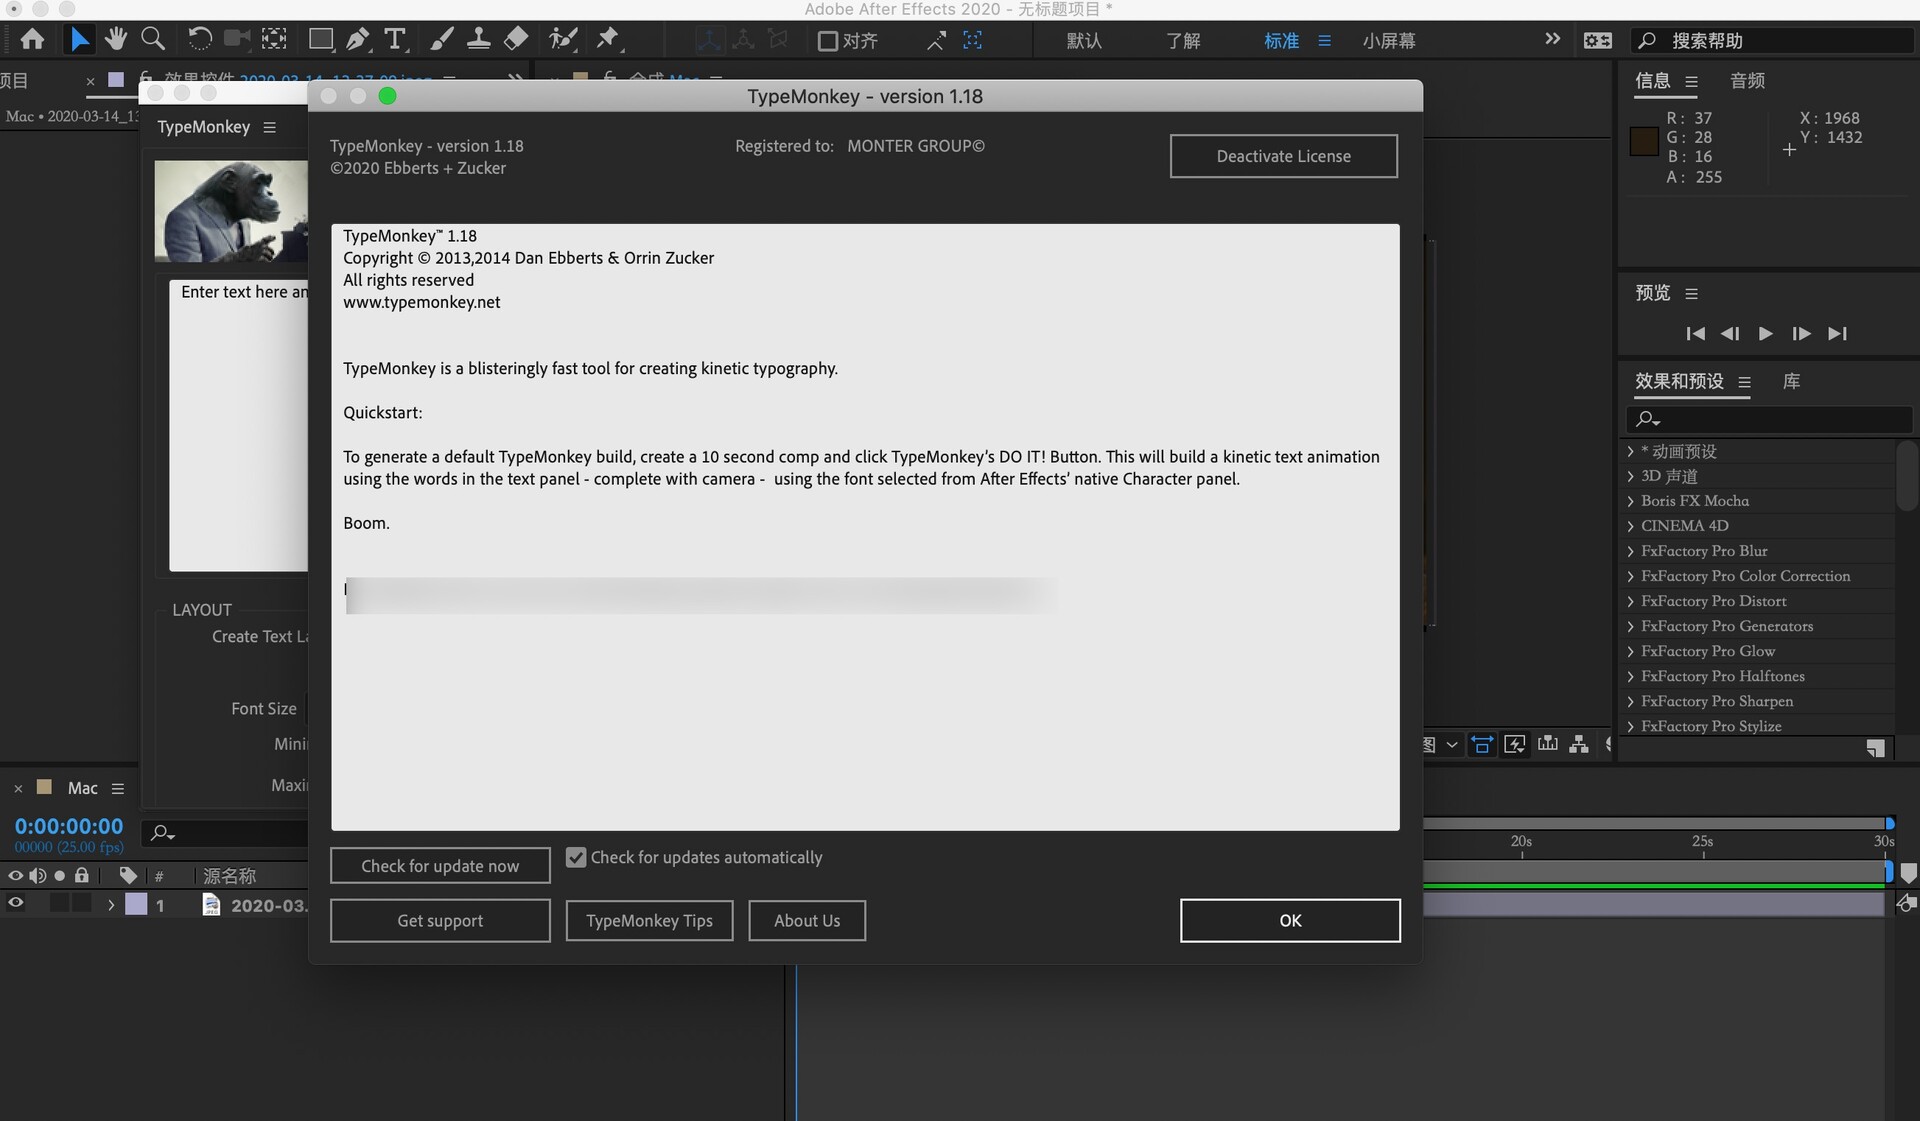This screenshot has width=1920, height=1121.
Task: Select the Roto Brush tool
Action: tap(563, 40)
